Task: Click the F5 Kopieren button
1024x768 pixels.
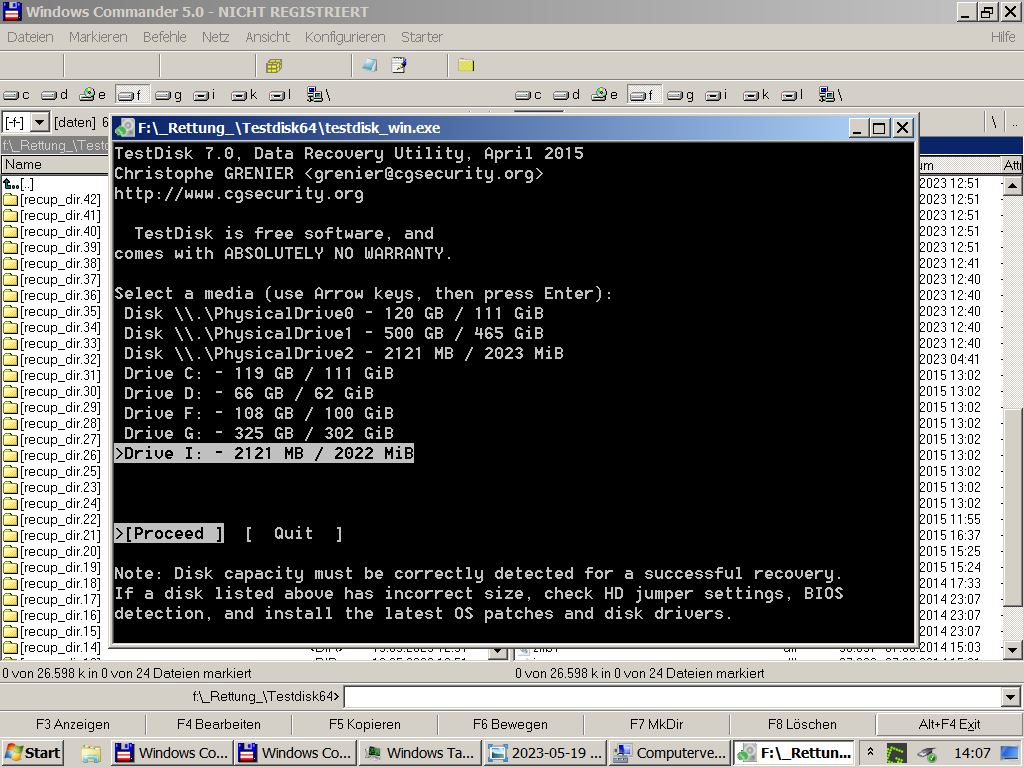Action: click(x=364, y=724)
